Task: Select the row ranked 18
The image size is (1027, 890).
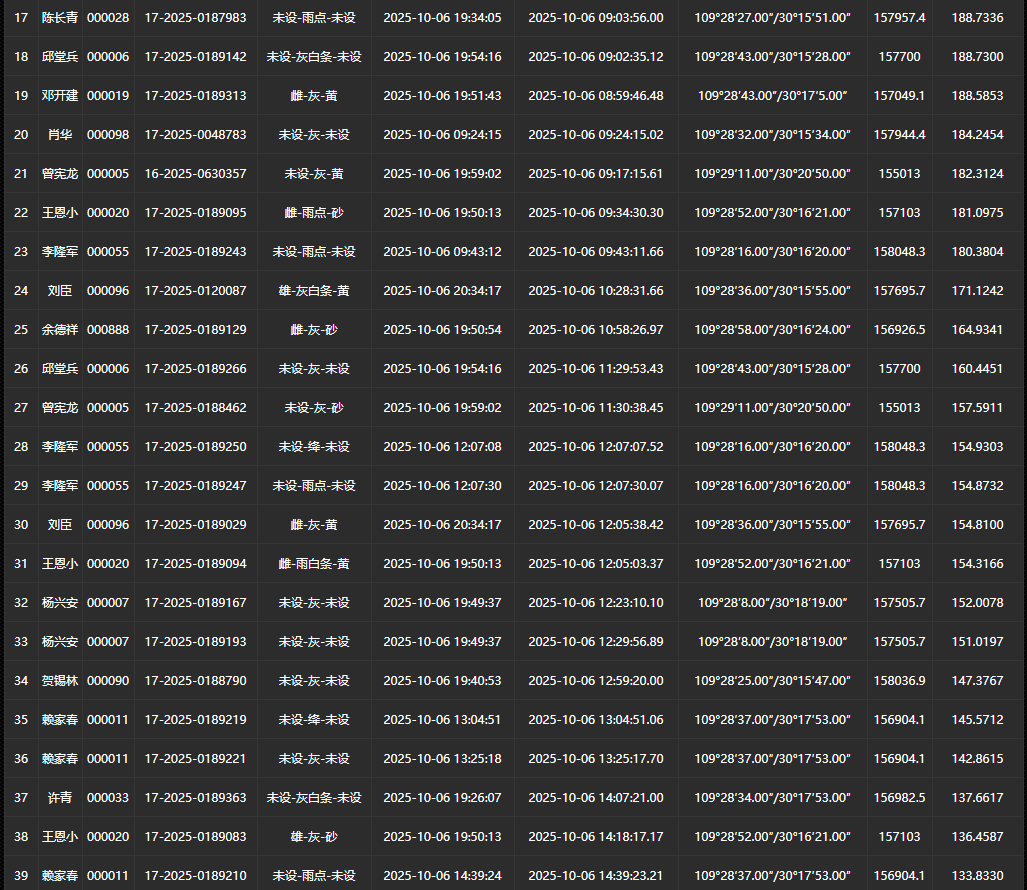Action: (21, 57)
